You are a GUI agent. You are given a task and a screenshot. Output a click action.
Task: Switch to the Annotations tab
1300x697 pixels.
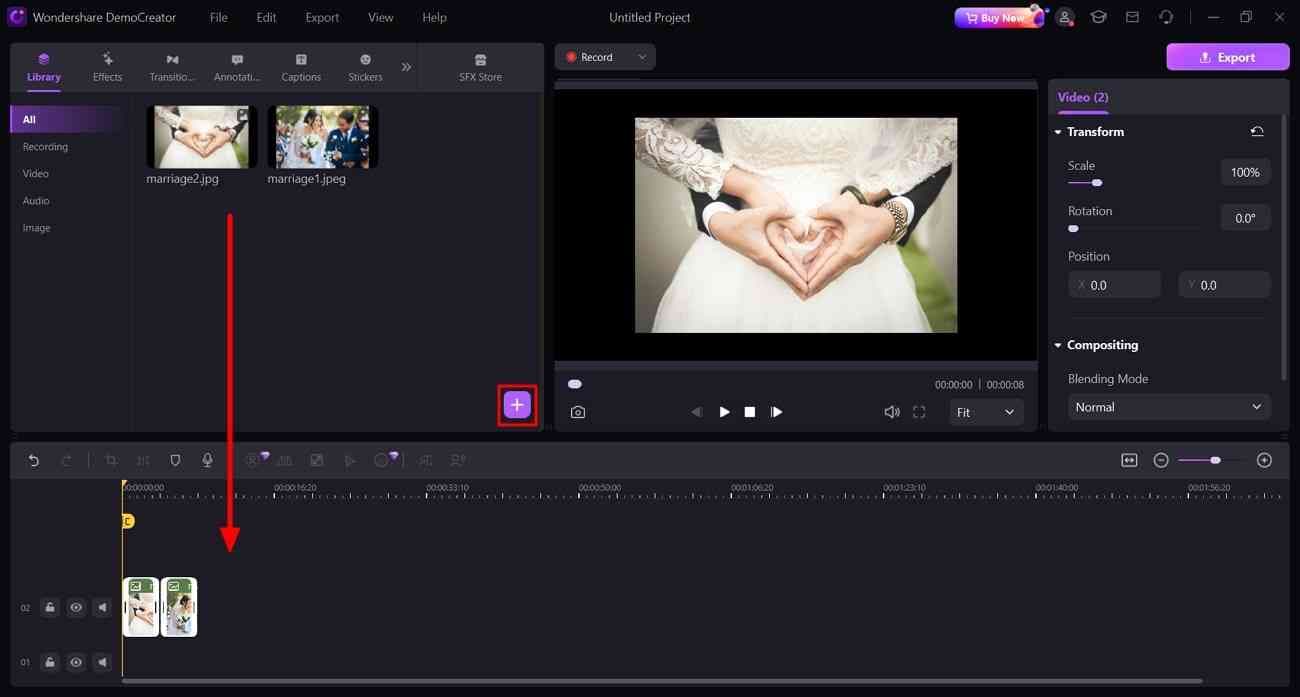pos(237,68)
